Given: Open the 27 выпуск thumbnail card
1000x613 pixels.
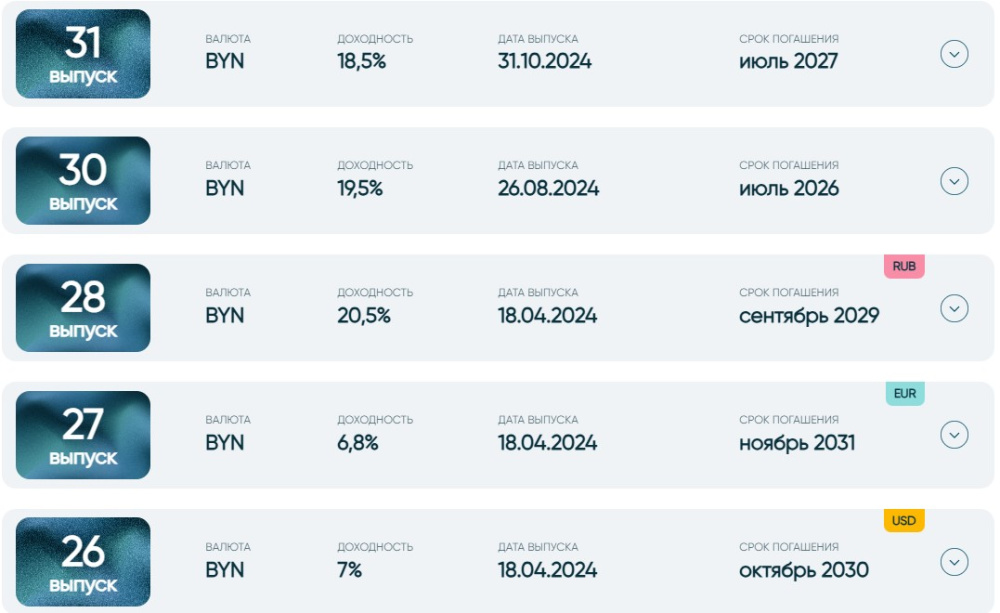Looking at the screenshot, I should tap(83, 435).
